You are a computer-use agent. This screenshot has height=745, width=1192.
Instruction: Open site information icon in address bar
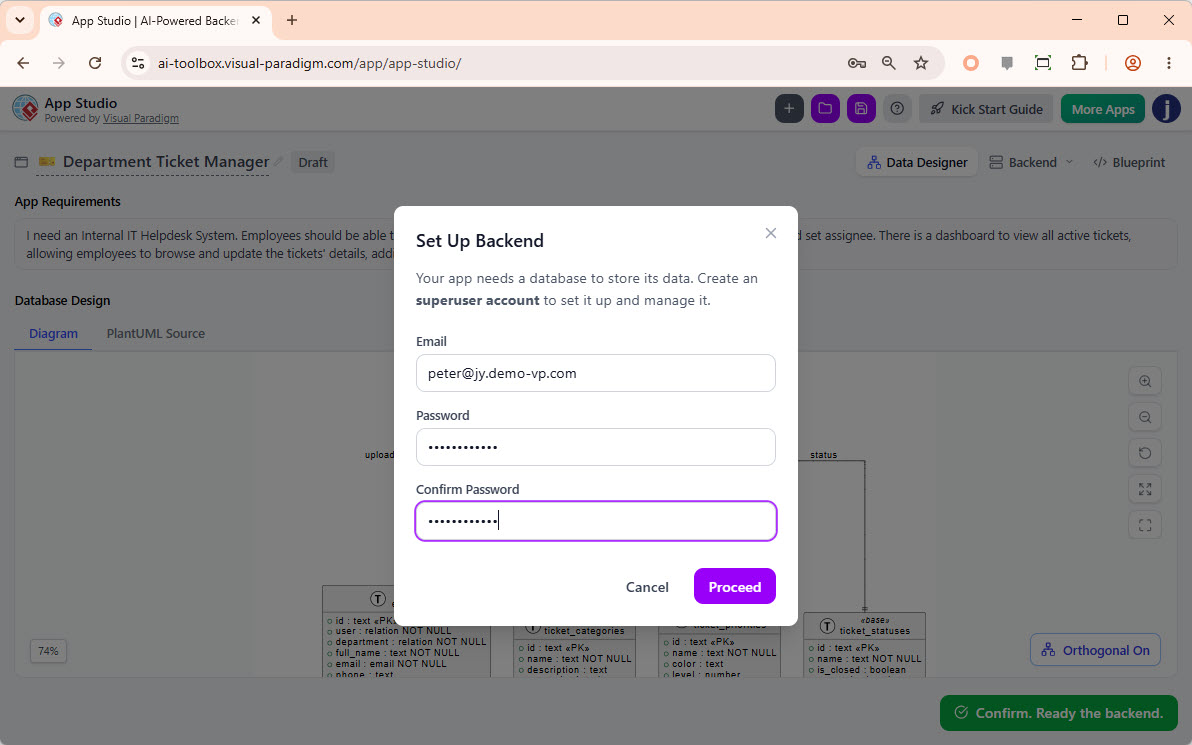(x=138, y=63)
